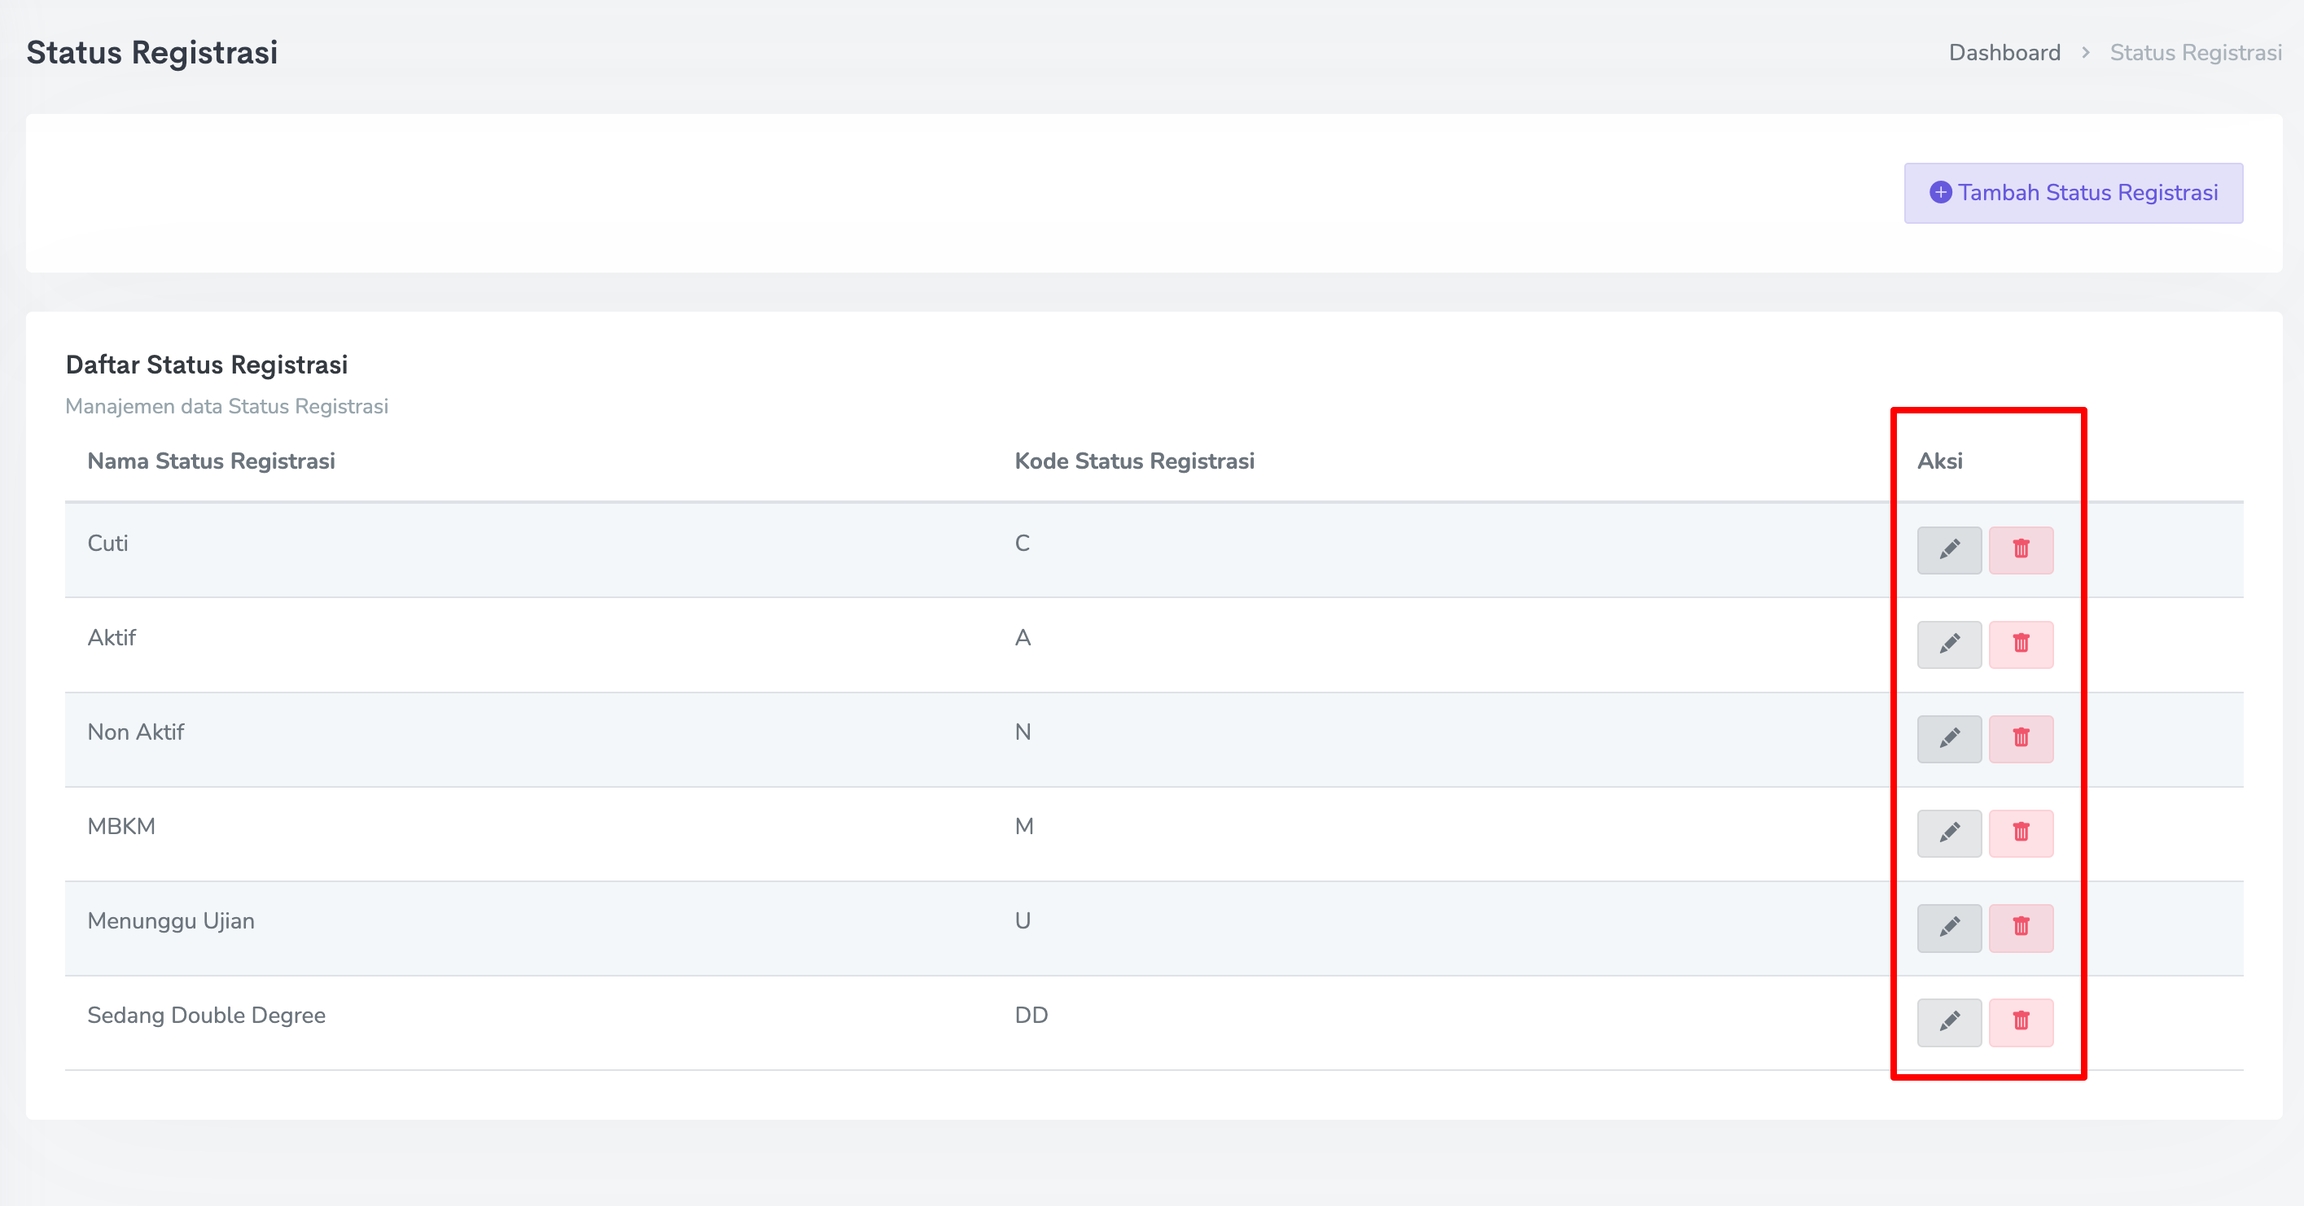Viewport: 2304px width, 1206px height.
Task: Delete the MBKM status entry
Action: point(2020,833)
